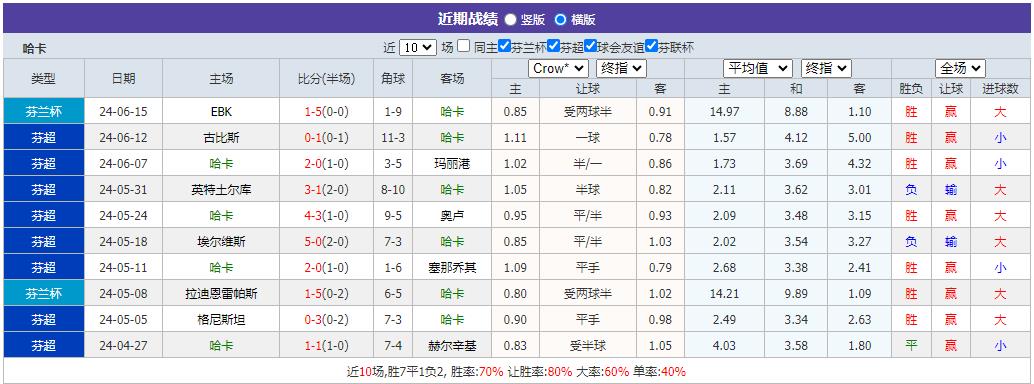The image size is (1034, 384).
Task: Click the 近期战绩 title
Action: 468,19
